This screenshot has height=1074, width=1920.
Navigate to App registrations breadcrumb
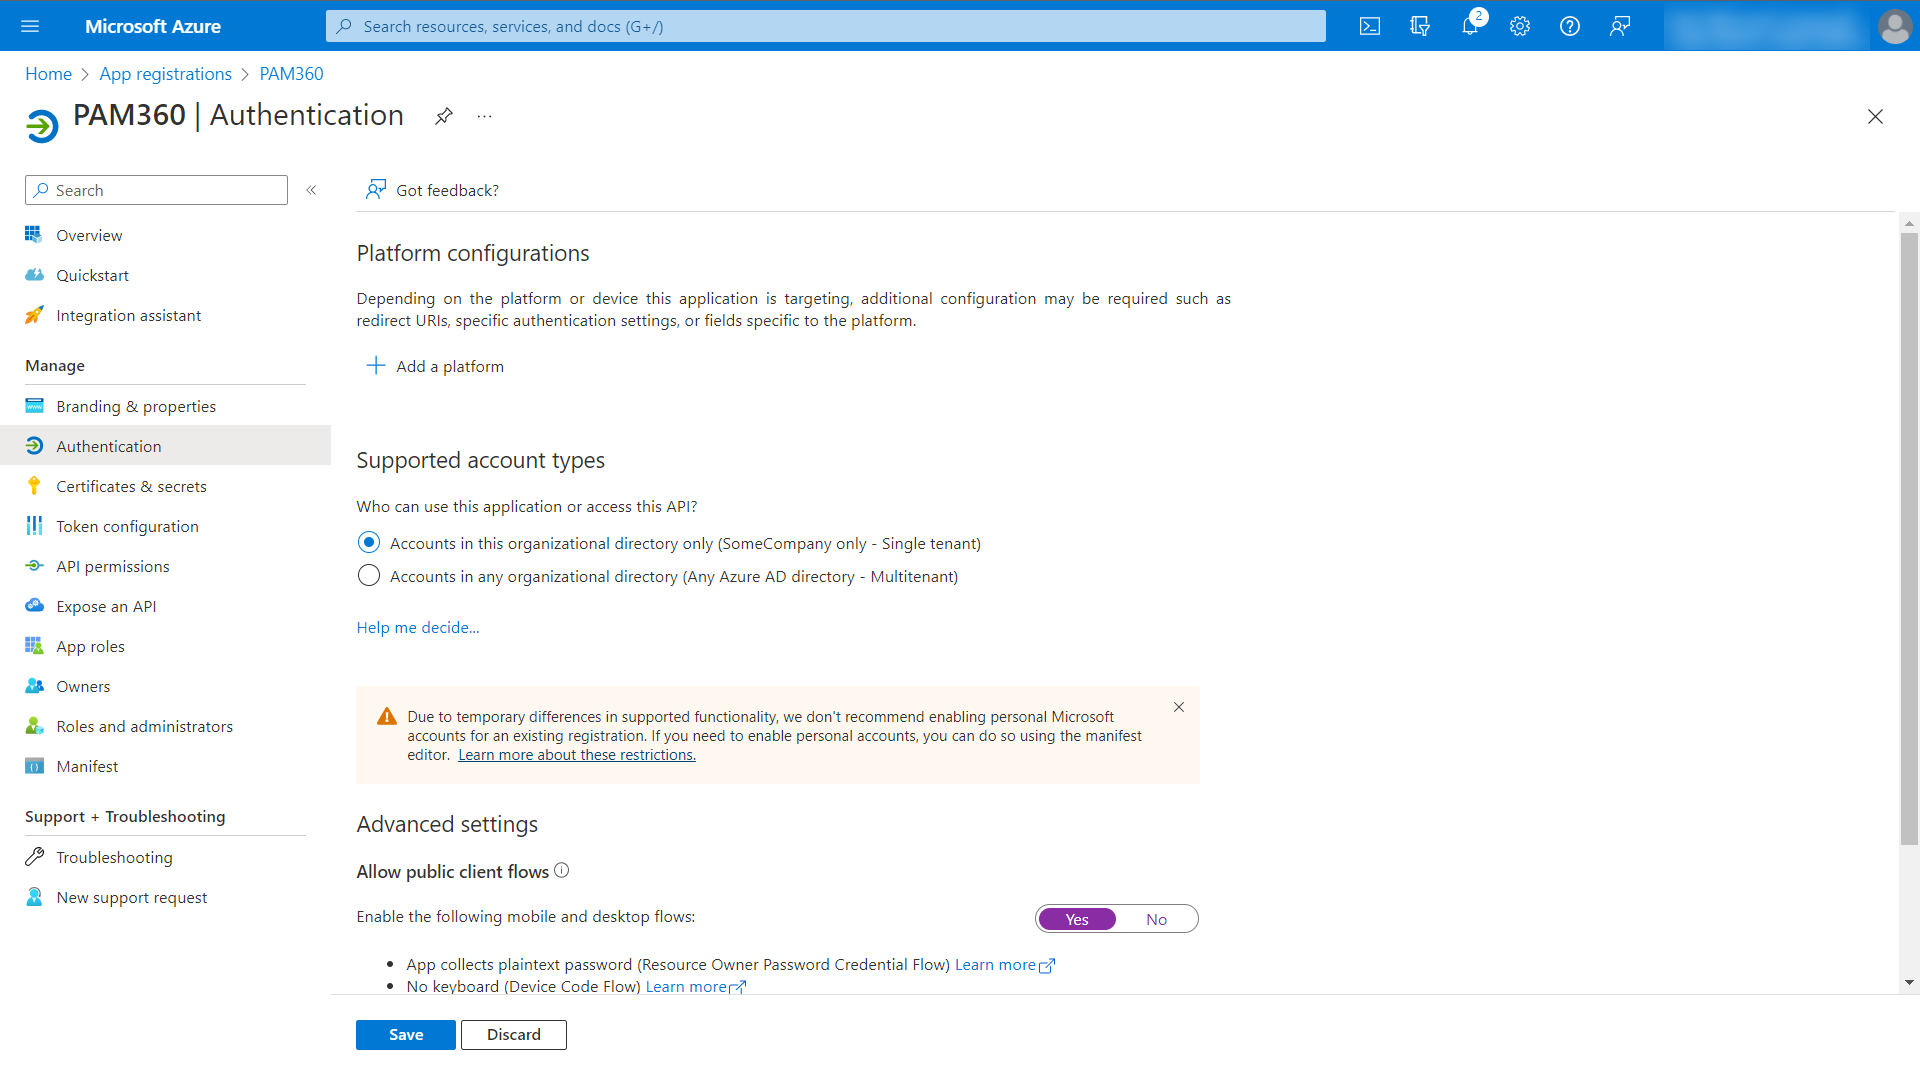(166, 74)
